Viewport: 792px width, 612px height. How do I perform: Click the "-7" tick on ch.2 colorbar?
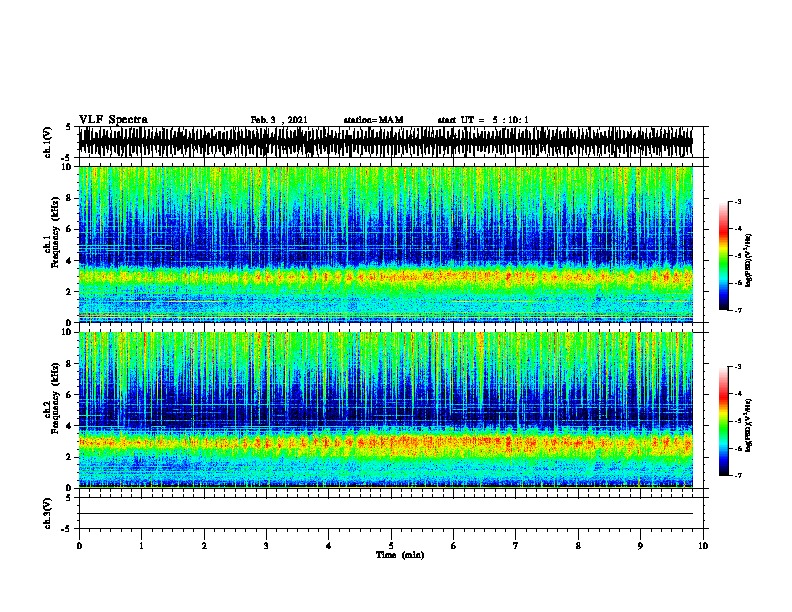point(737,476)
